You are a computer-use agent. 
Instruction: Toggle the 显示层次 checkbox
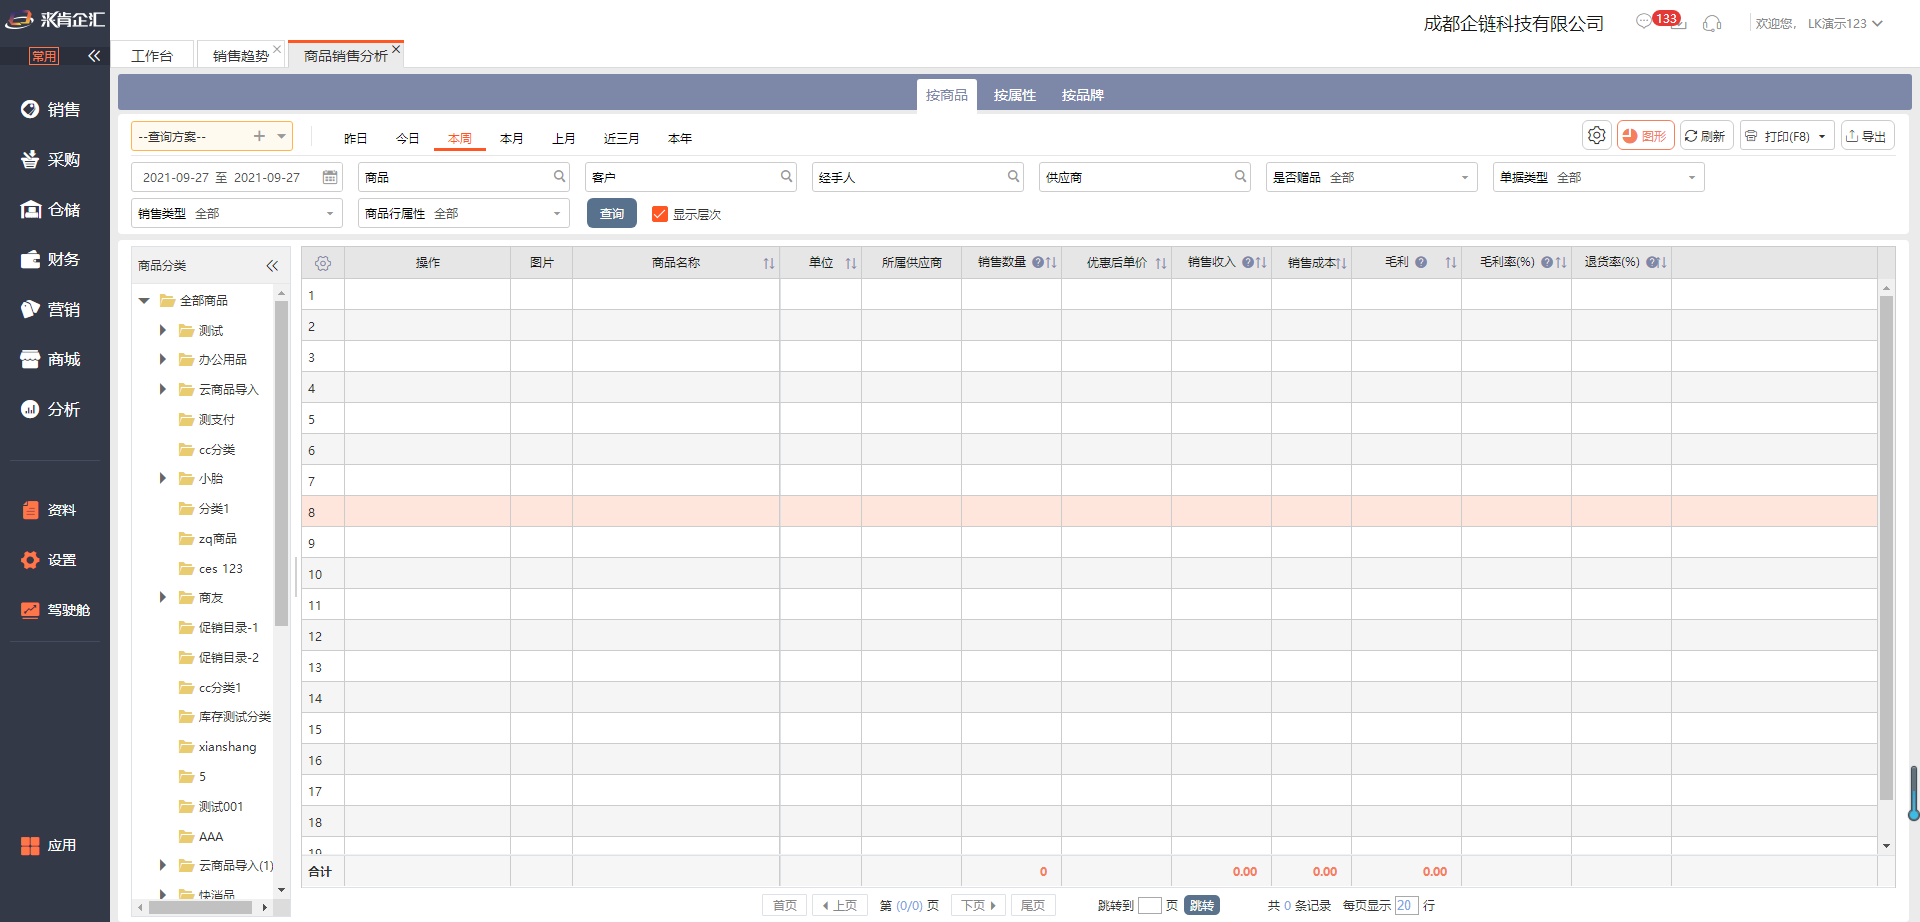coord(660,214)
